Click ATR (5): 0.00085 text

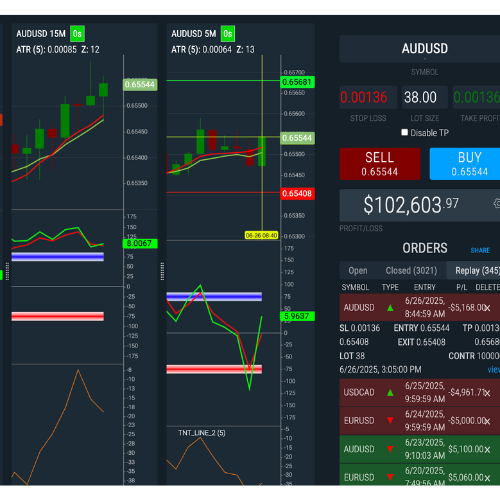pos(46,50)
